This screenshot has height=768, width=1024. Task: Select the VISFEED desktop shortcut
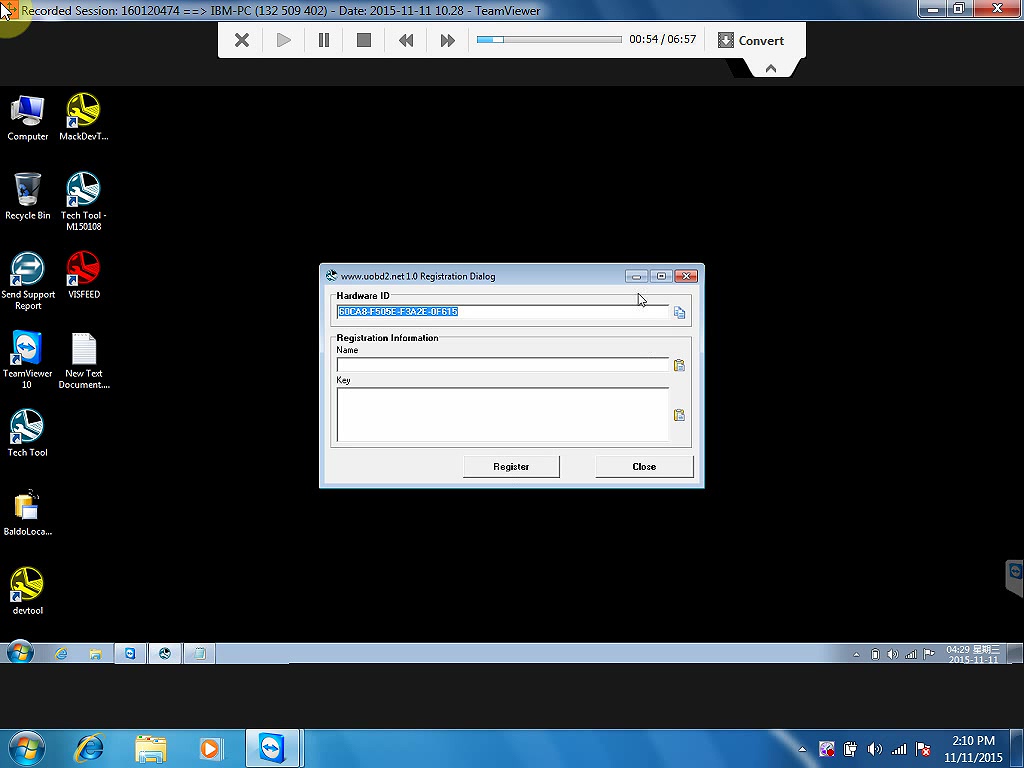click(x=84, y=276)
